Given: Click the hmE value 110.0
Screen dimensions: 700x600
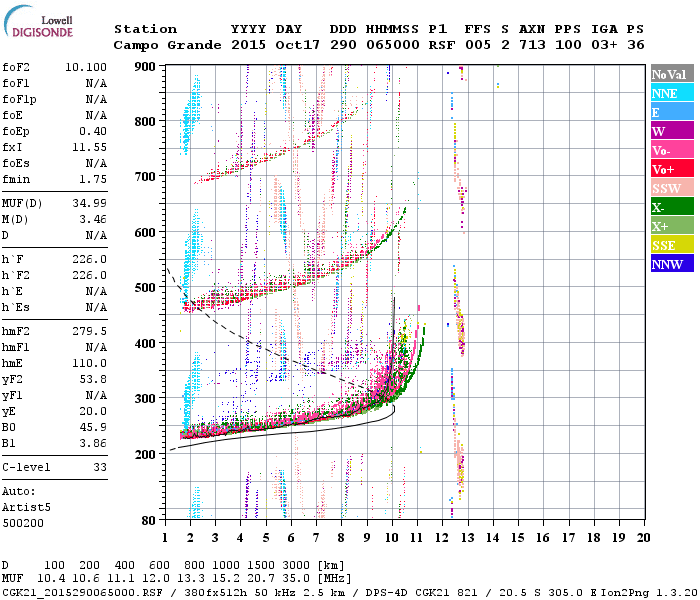Looking at the screenshot, I should pyautogui.click(x=89, y=363).
